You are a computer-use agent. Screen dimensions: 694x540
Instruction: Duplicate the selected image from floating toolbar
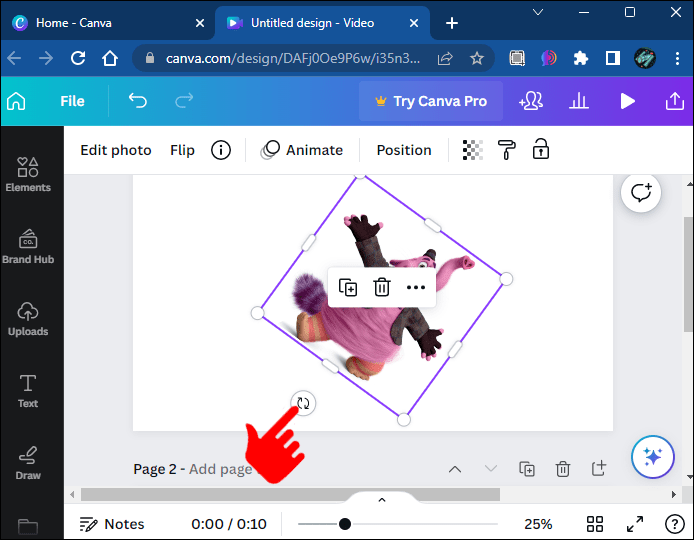coord(348,287)
